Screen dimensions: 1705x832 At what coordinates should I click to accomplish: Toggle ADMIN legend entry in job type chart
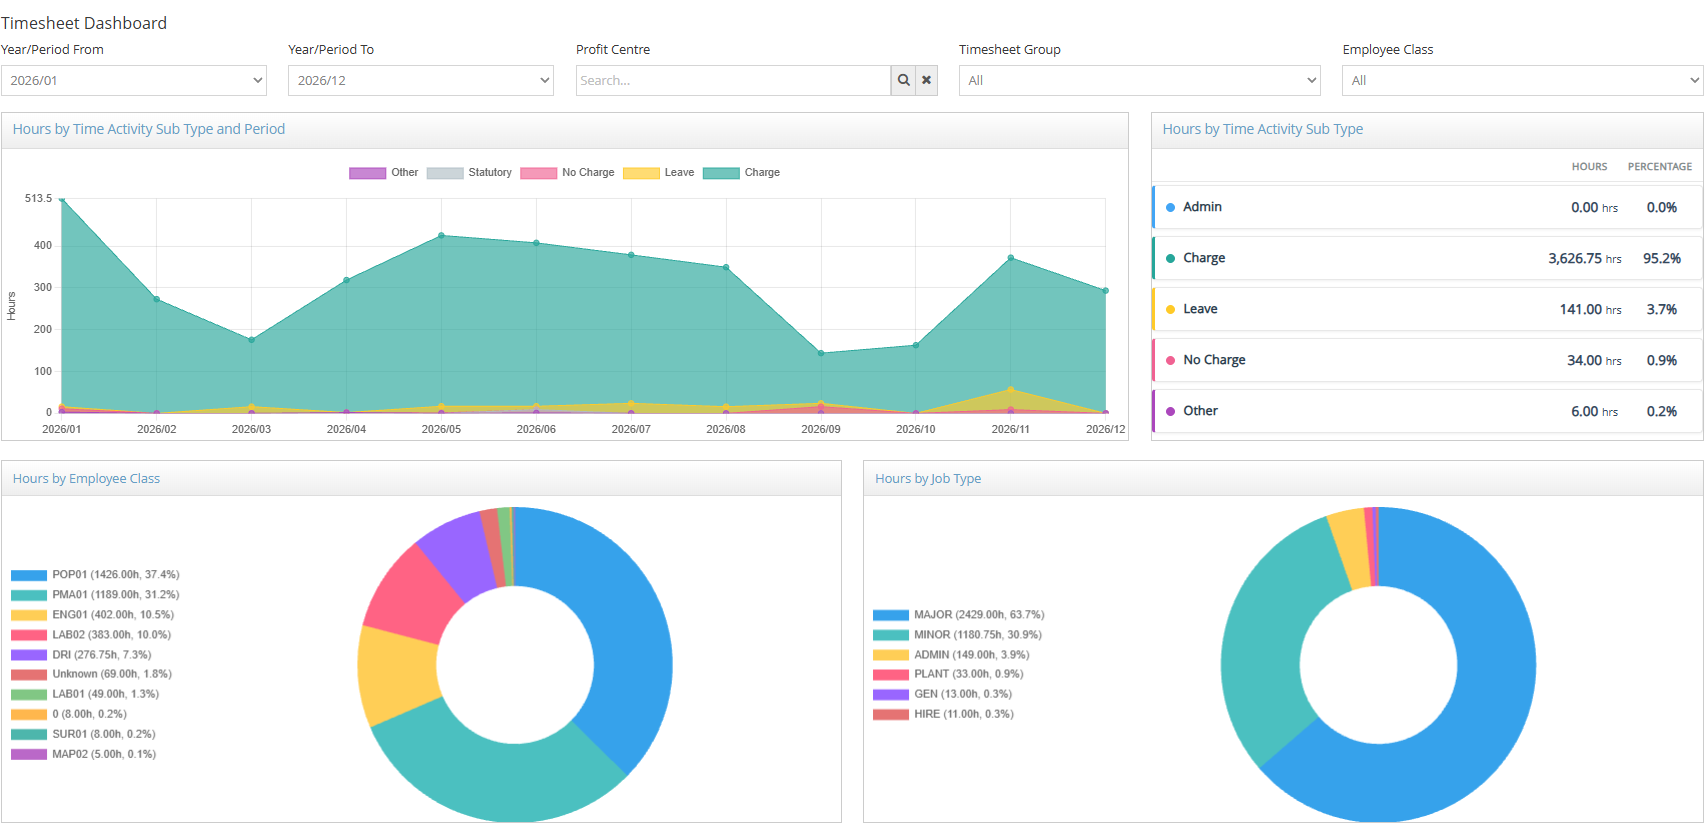click(x=951, y=655)
